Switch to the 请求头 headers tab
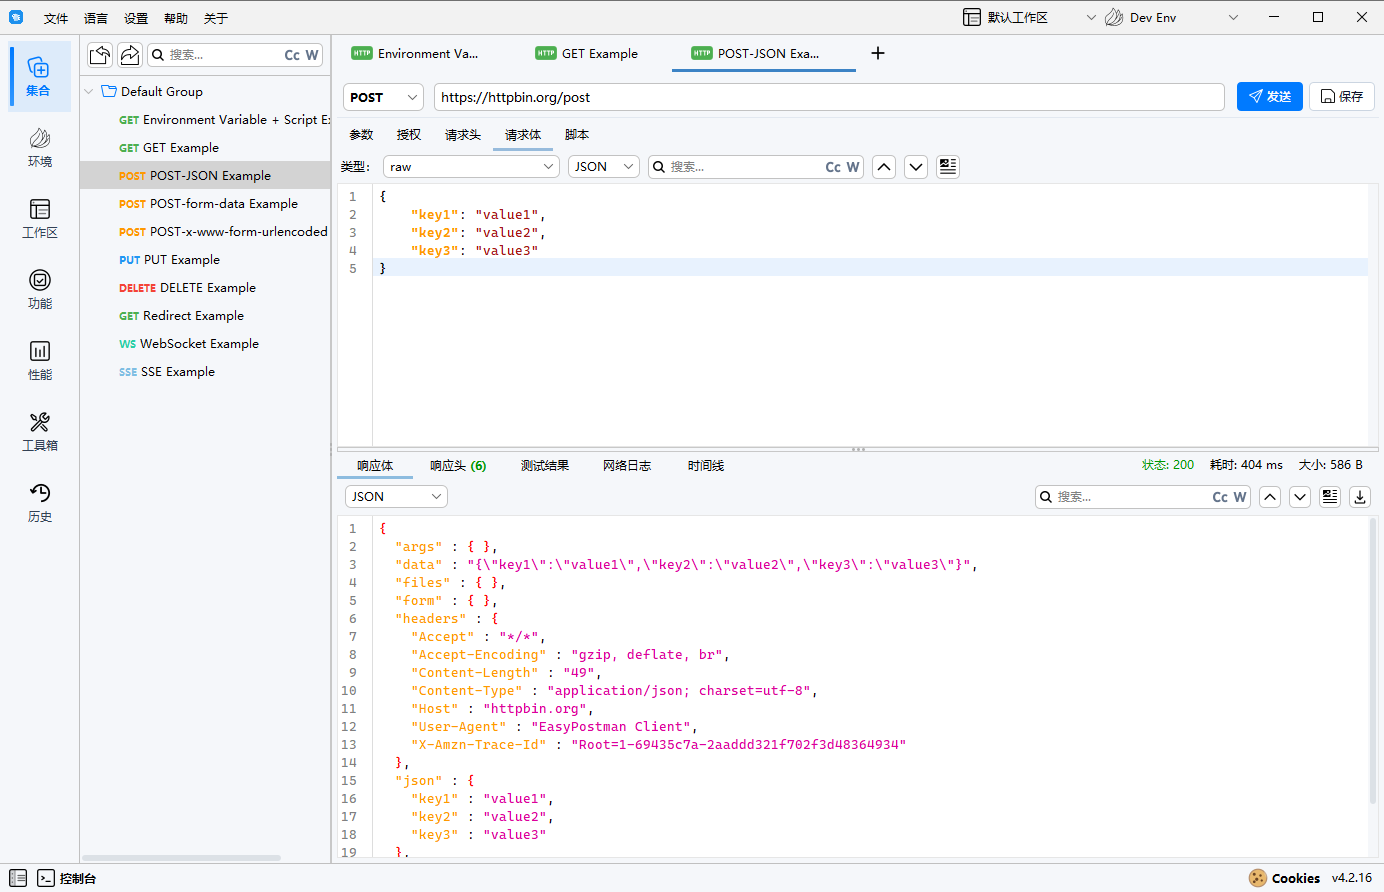1384x892 pixels. click(x=462, y=135)
